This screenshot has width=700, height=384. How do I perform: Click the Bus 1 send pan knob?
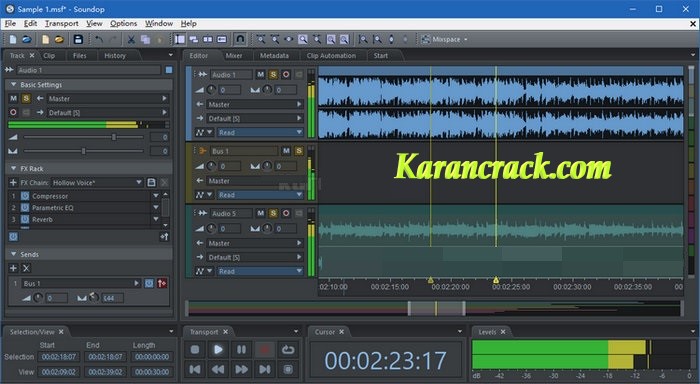coord(94,297)
